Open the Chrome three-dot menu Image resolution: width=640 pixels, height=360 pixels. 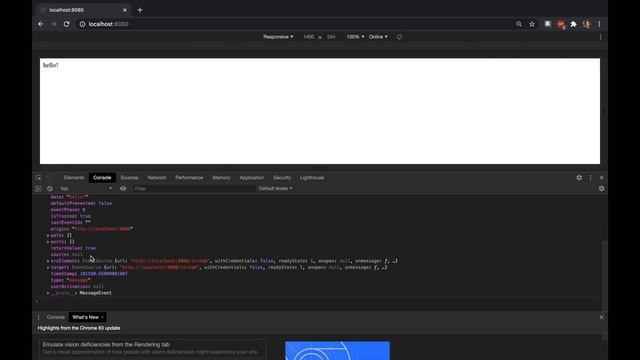599,24
